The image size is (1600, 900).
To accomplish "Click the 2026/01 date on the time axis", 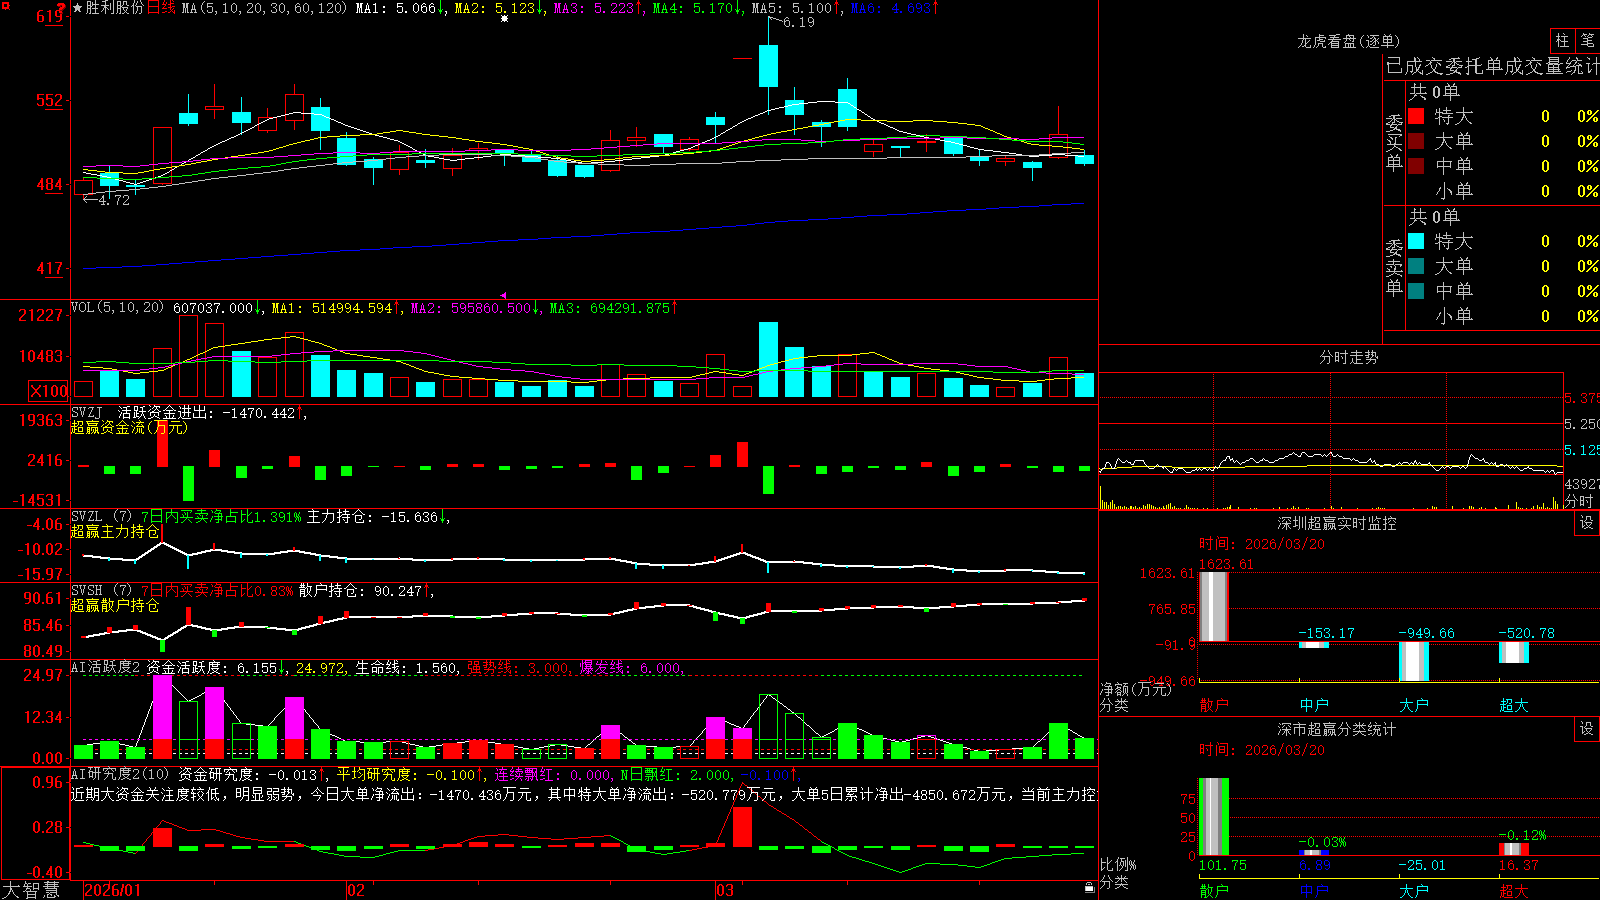I will pos(113,890).
